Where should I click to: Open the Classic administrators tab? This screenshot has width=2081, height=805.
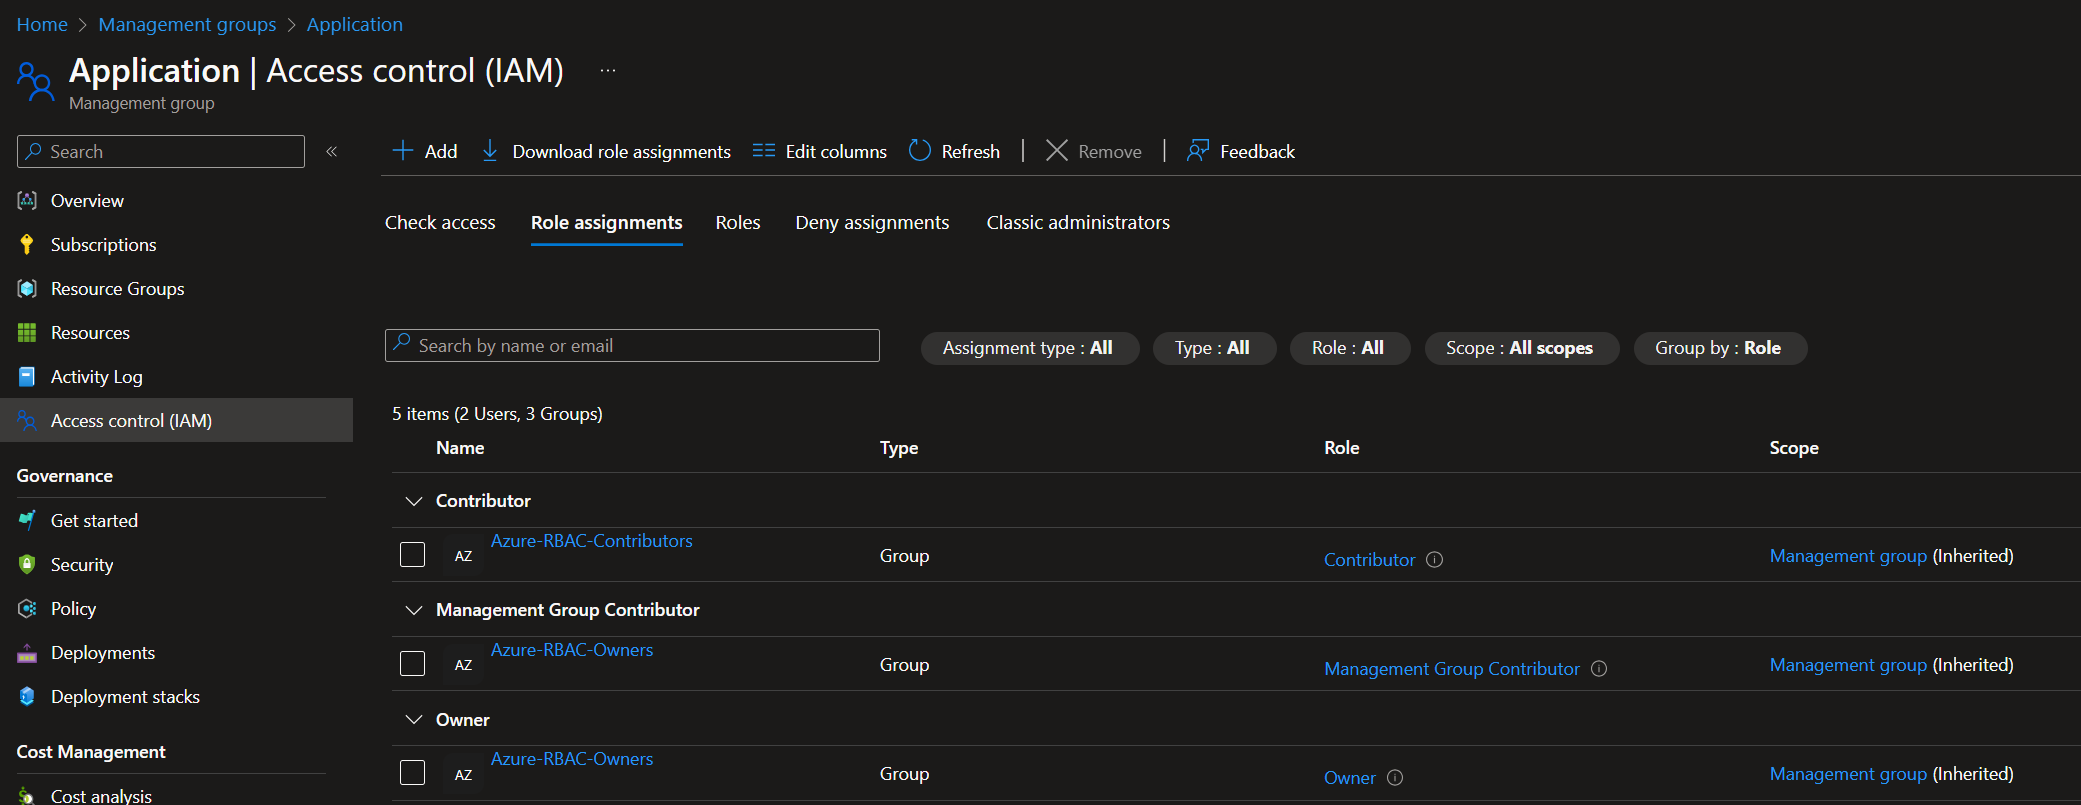tap(1078, 223)
